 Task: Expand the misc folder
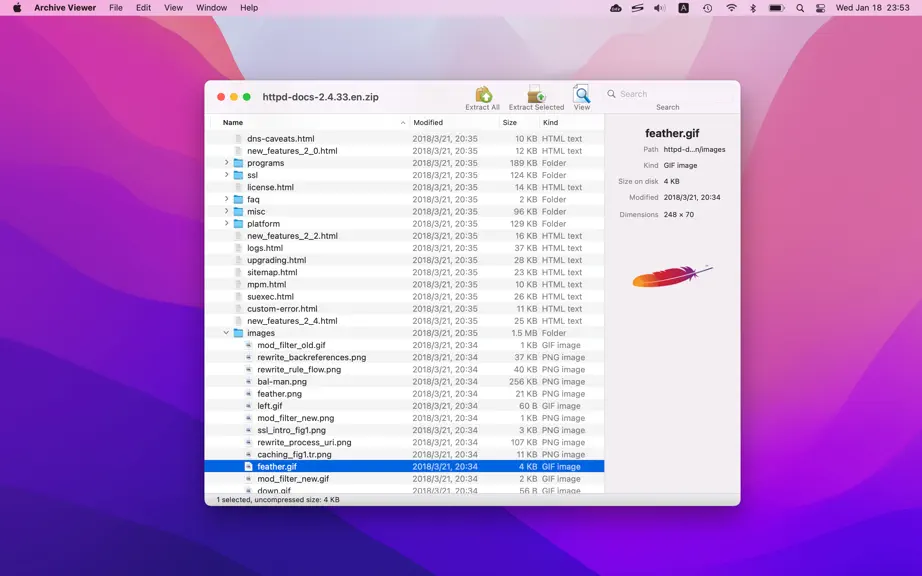[226, 212]
